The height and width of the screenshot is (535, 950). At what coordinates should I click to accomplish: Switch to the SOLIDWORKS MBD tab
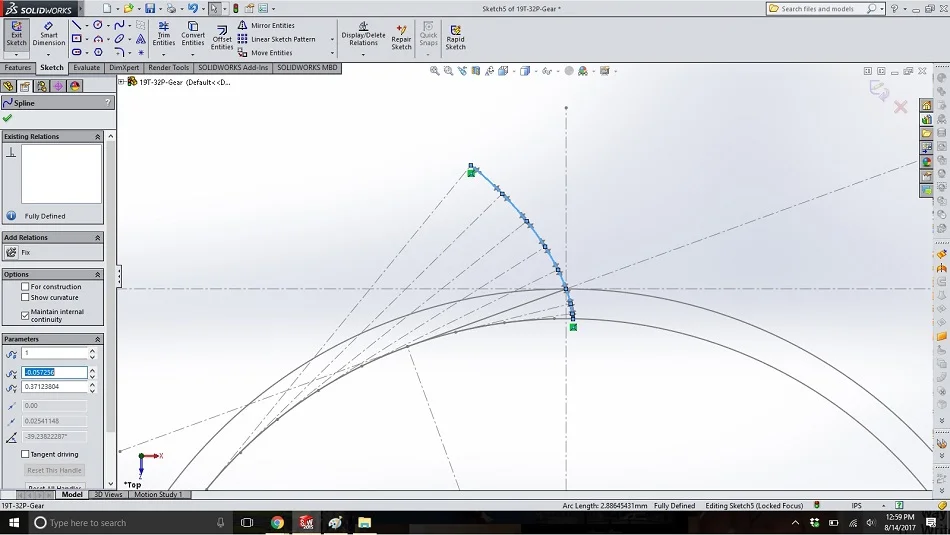click(307, 68)
